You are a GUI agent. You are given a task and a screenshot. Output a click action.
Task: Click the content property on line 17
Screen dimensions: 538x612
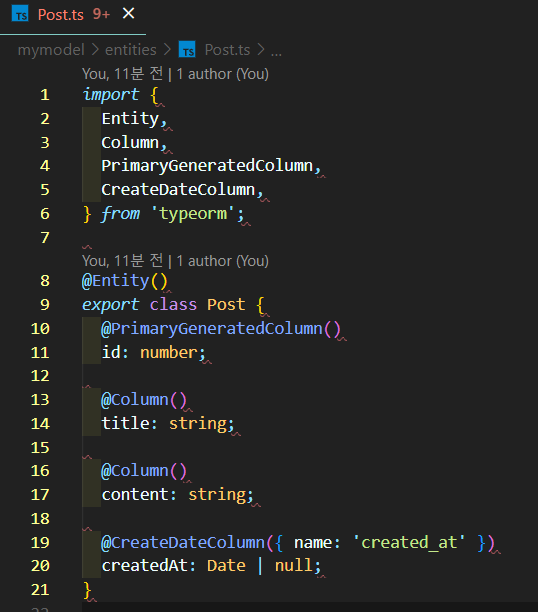[x=135, y=495]
